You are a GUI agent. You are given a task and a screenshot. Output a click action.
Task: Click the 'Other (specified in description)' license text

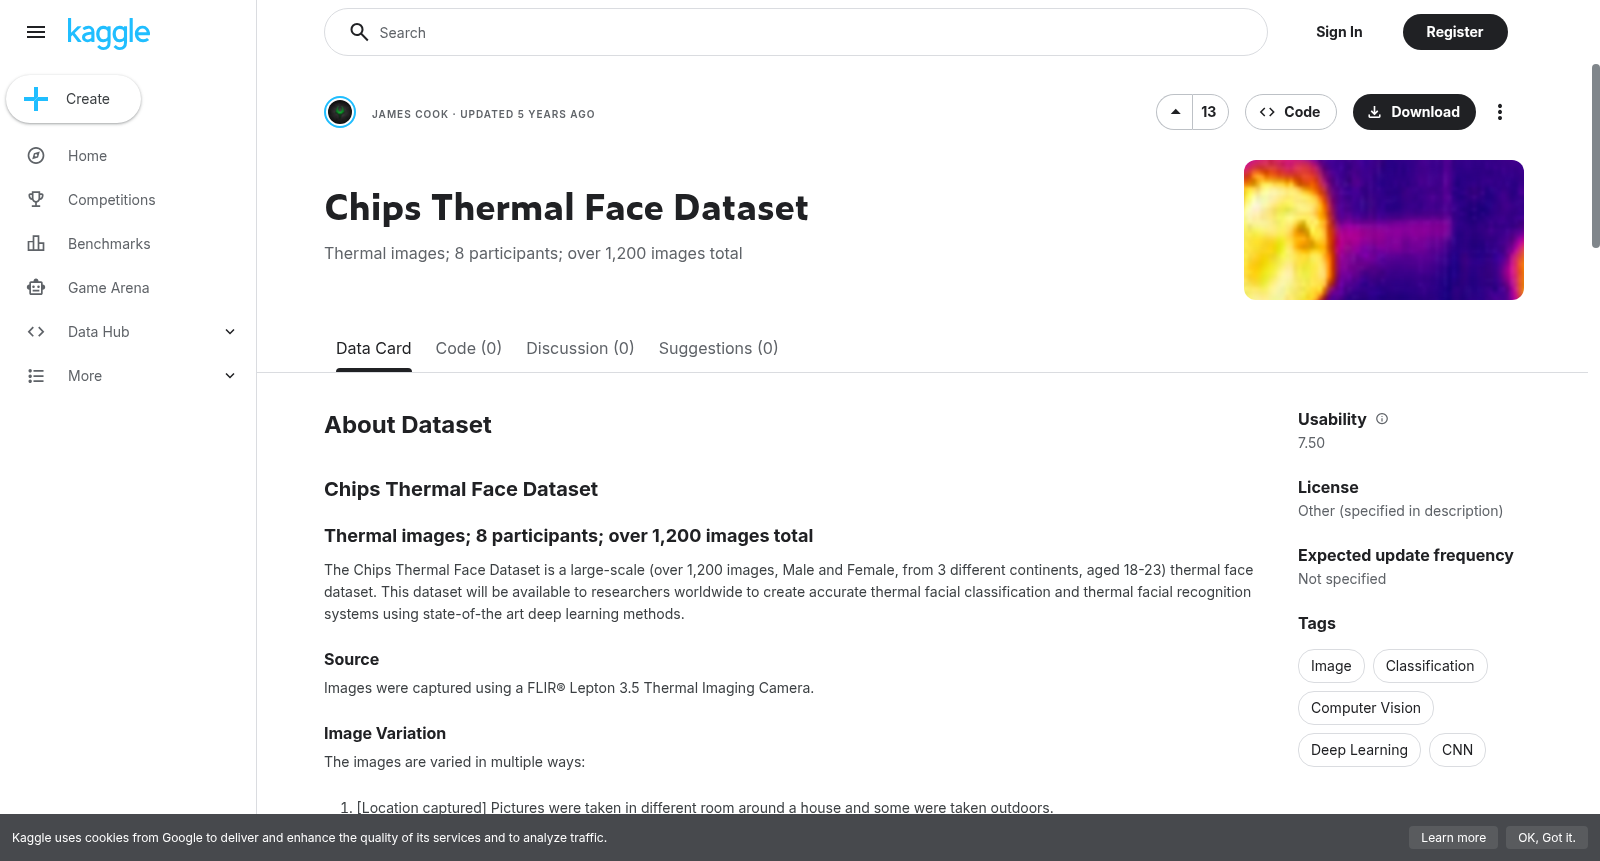click(x=1400, y=511)
